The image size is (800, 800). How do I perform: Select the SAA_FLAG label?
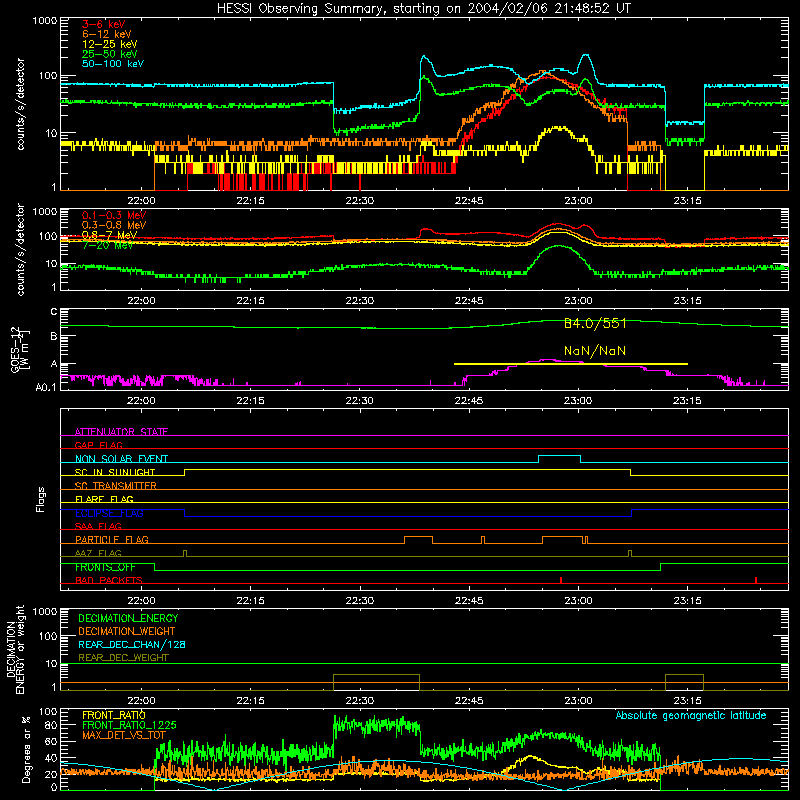point(98,526)
